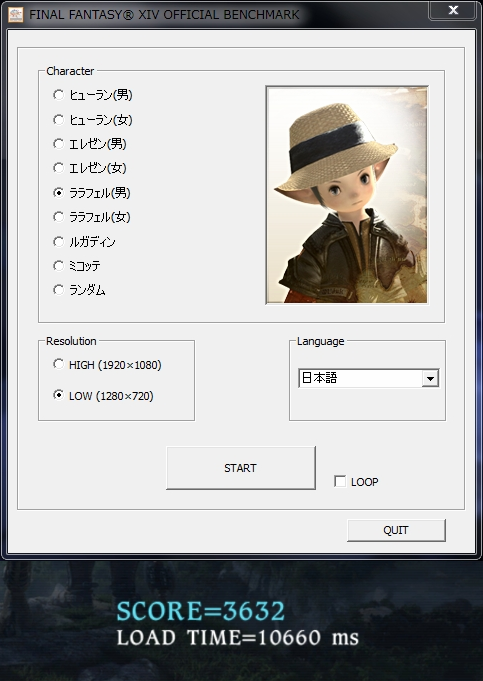
Task: Start the benchmark with START button
Action: click(241, 468)
